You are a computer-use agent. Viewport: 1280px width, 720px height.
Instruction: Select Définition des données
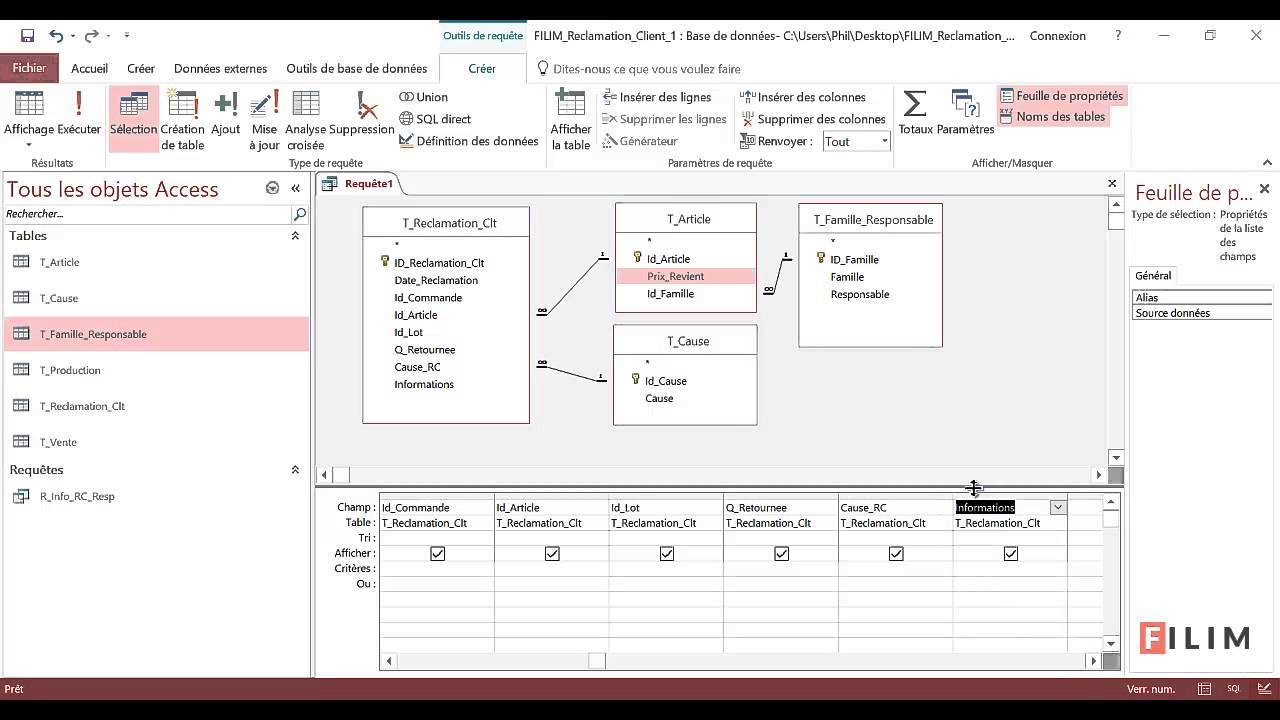tap(469, 141)
